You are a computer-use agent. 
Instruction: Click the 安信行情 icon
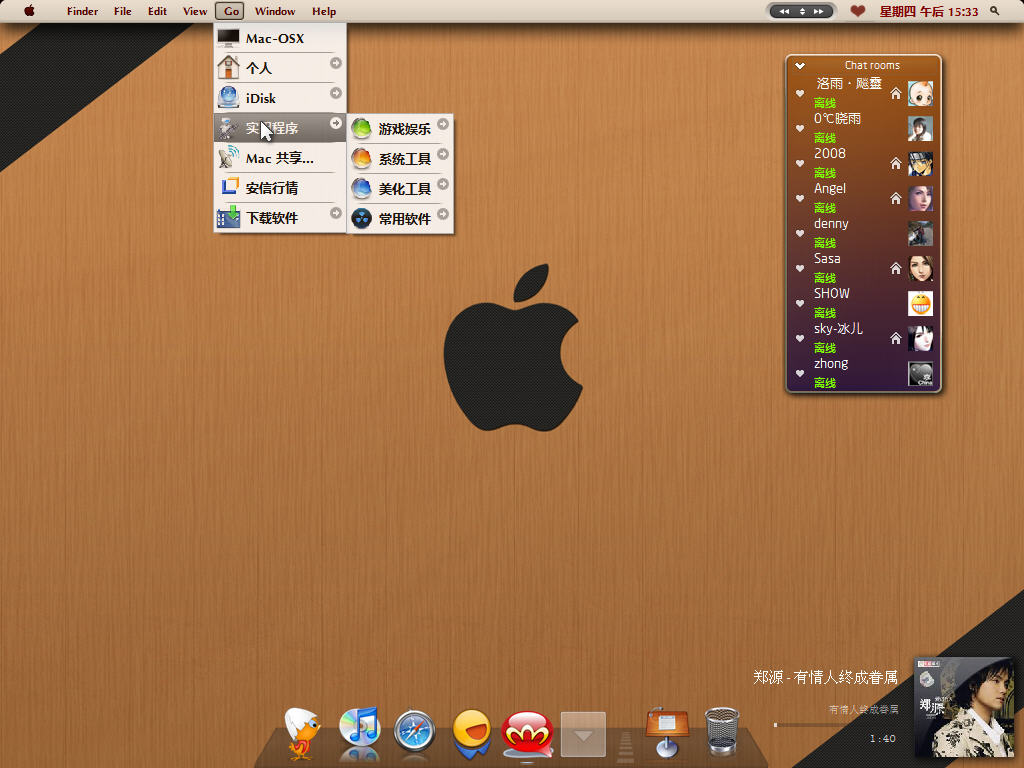(229, 187)
